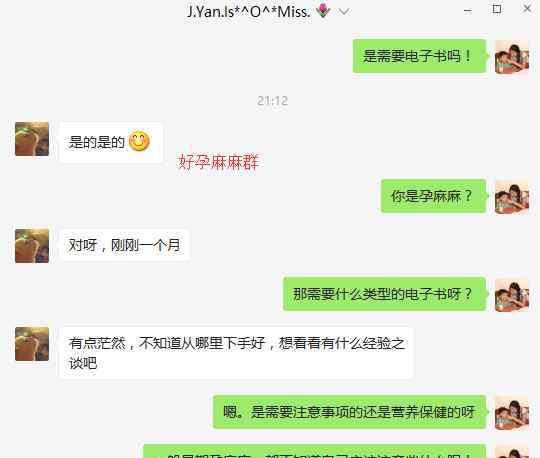Open contact avatar next to 是的是的 message
Screen dimensions: 540x458
point(32,139)
